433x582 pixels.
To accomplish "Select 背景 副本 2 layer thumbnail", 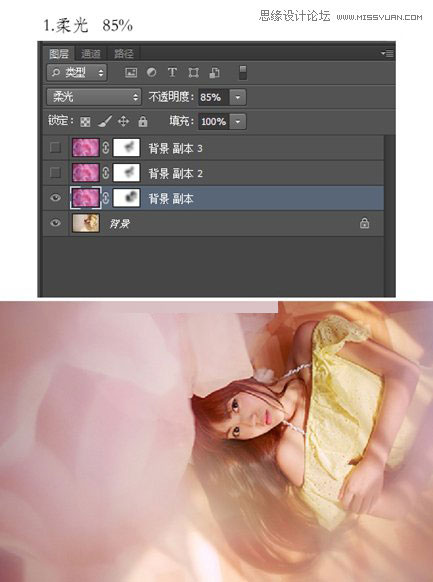I will coord(86,173).
